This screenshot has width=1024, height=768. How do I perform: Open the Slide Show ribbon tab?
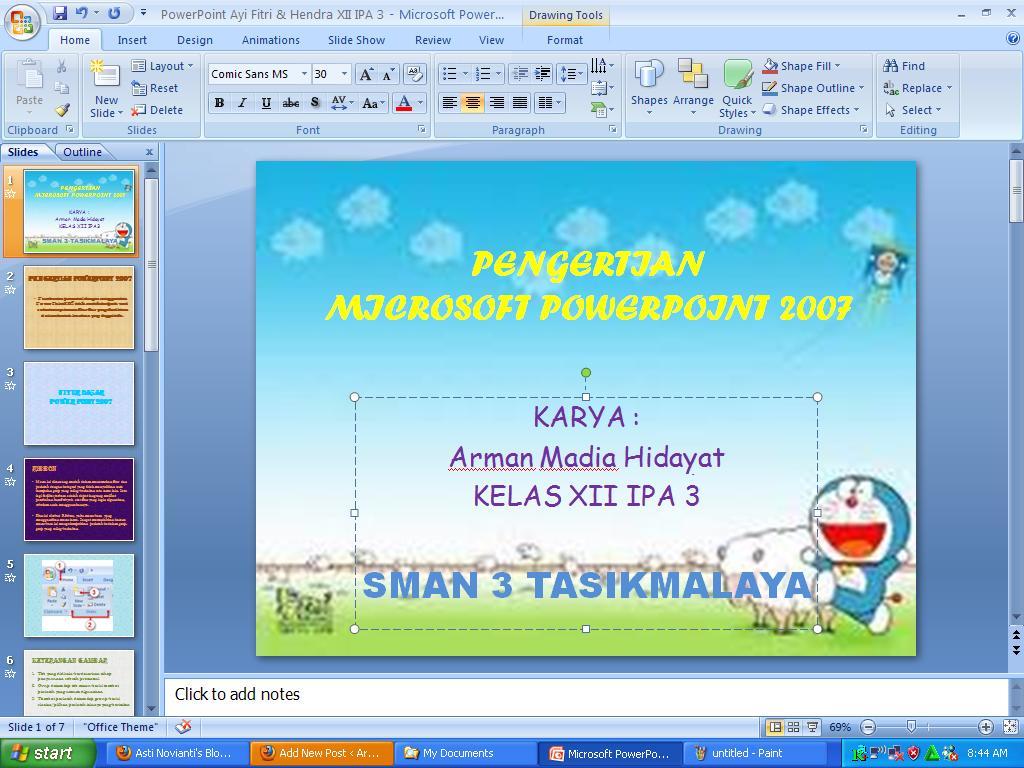pyautogui.click(x=356, y=40)
